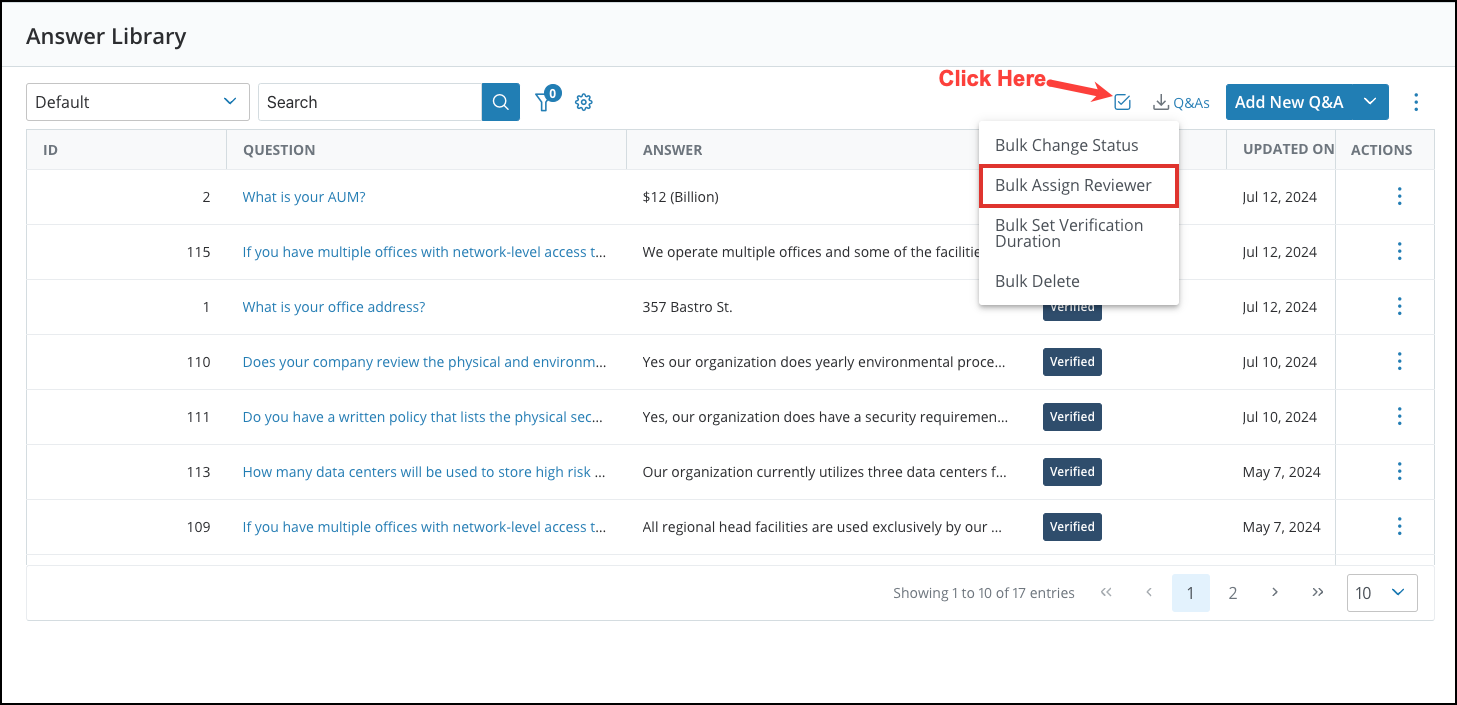
Task: Select Bulk Delete from menu
Action: pos(1037,282)
